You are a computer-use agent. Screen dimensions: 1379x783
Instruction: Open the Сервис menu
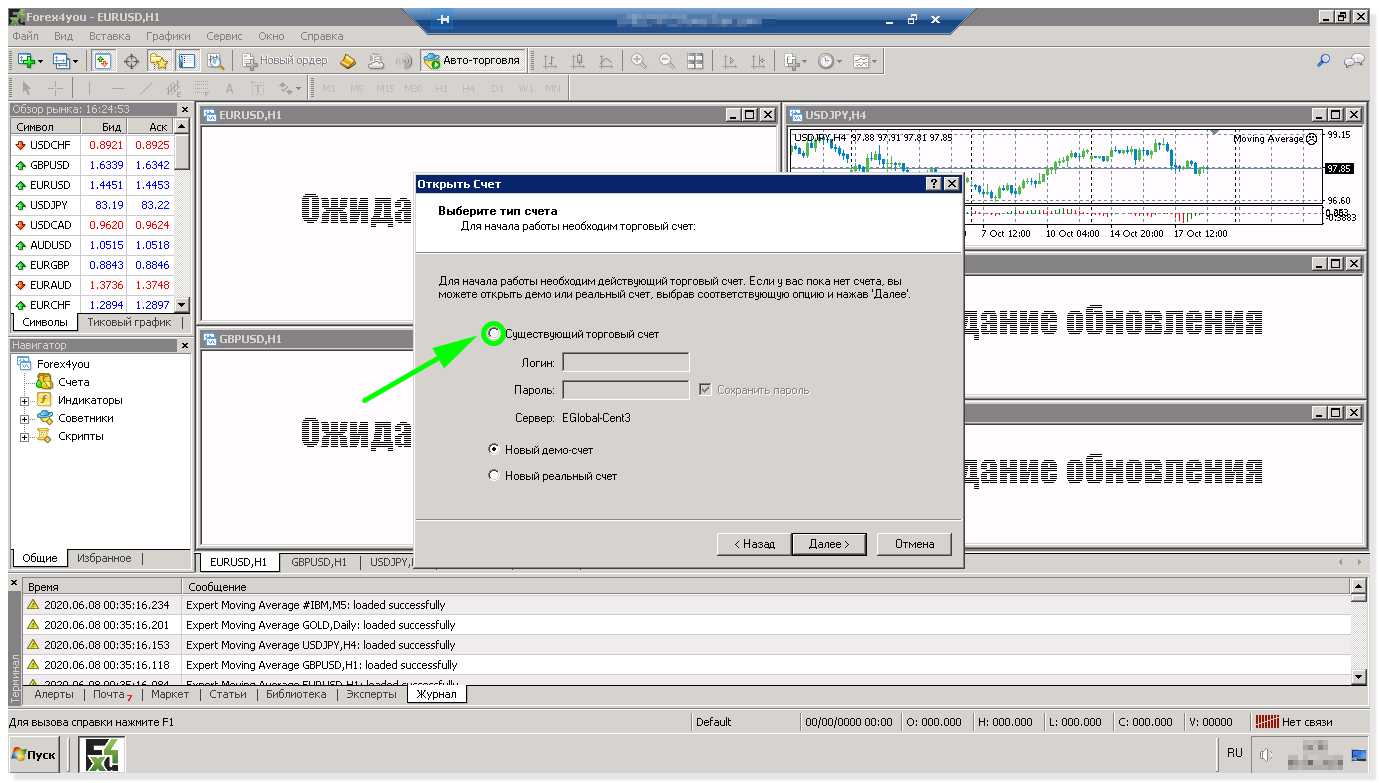[224, 36]
